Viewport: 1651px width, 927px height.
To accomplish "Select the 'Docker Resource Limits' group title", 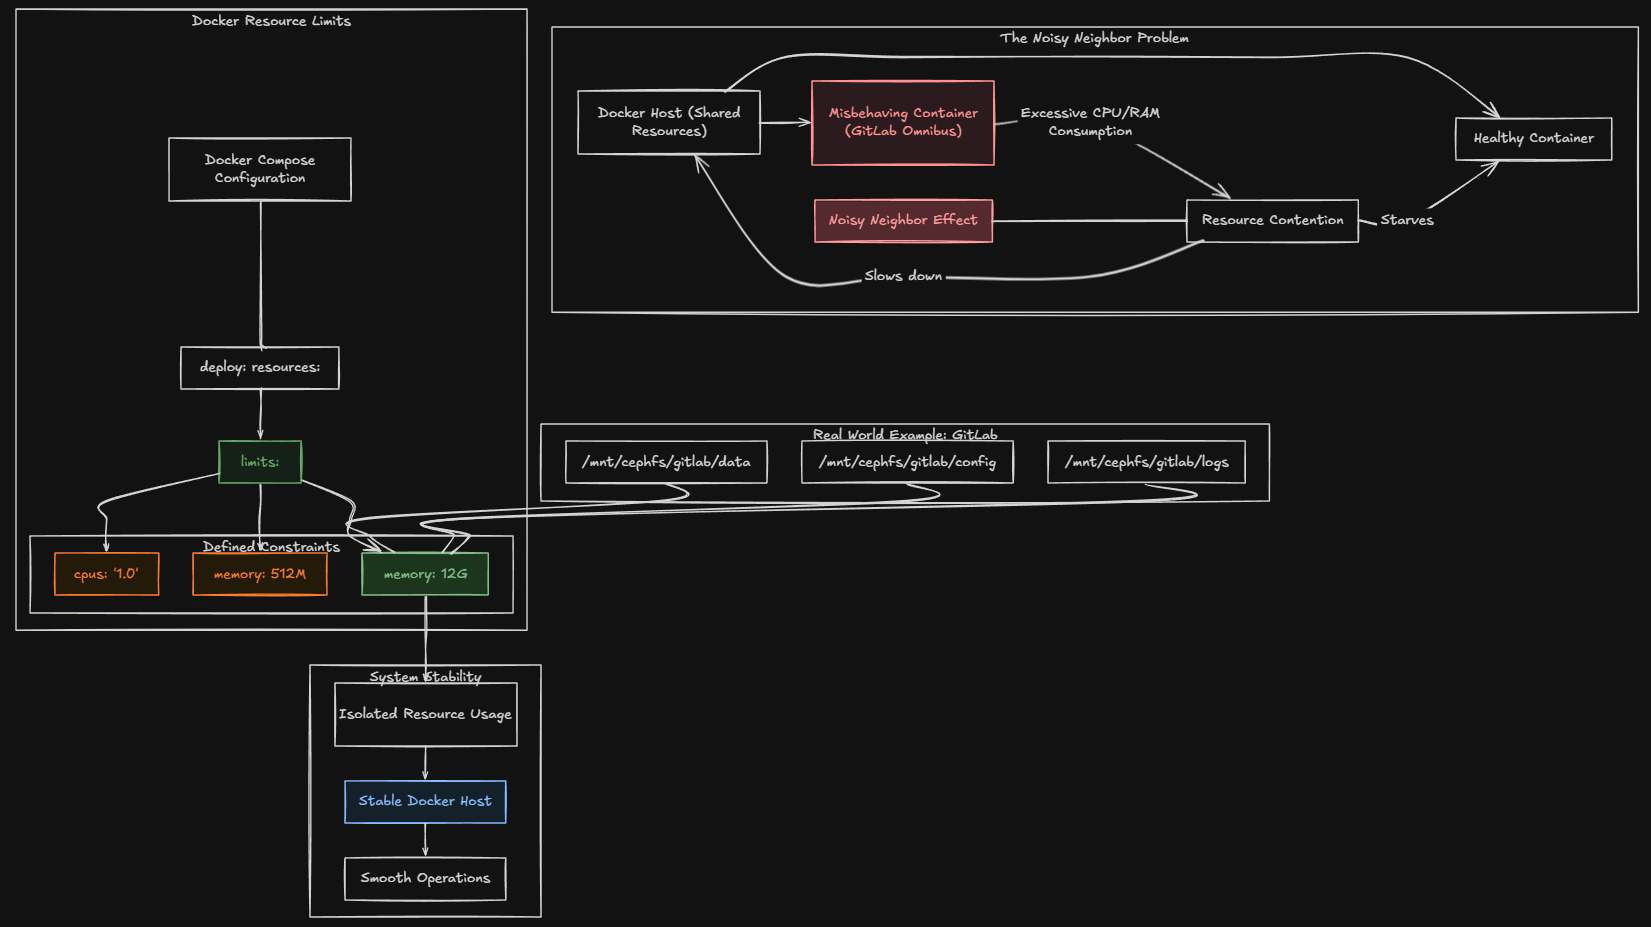I will point(271,21).
